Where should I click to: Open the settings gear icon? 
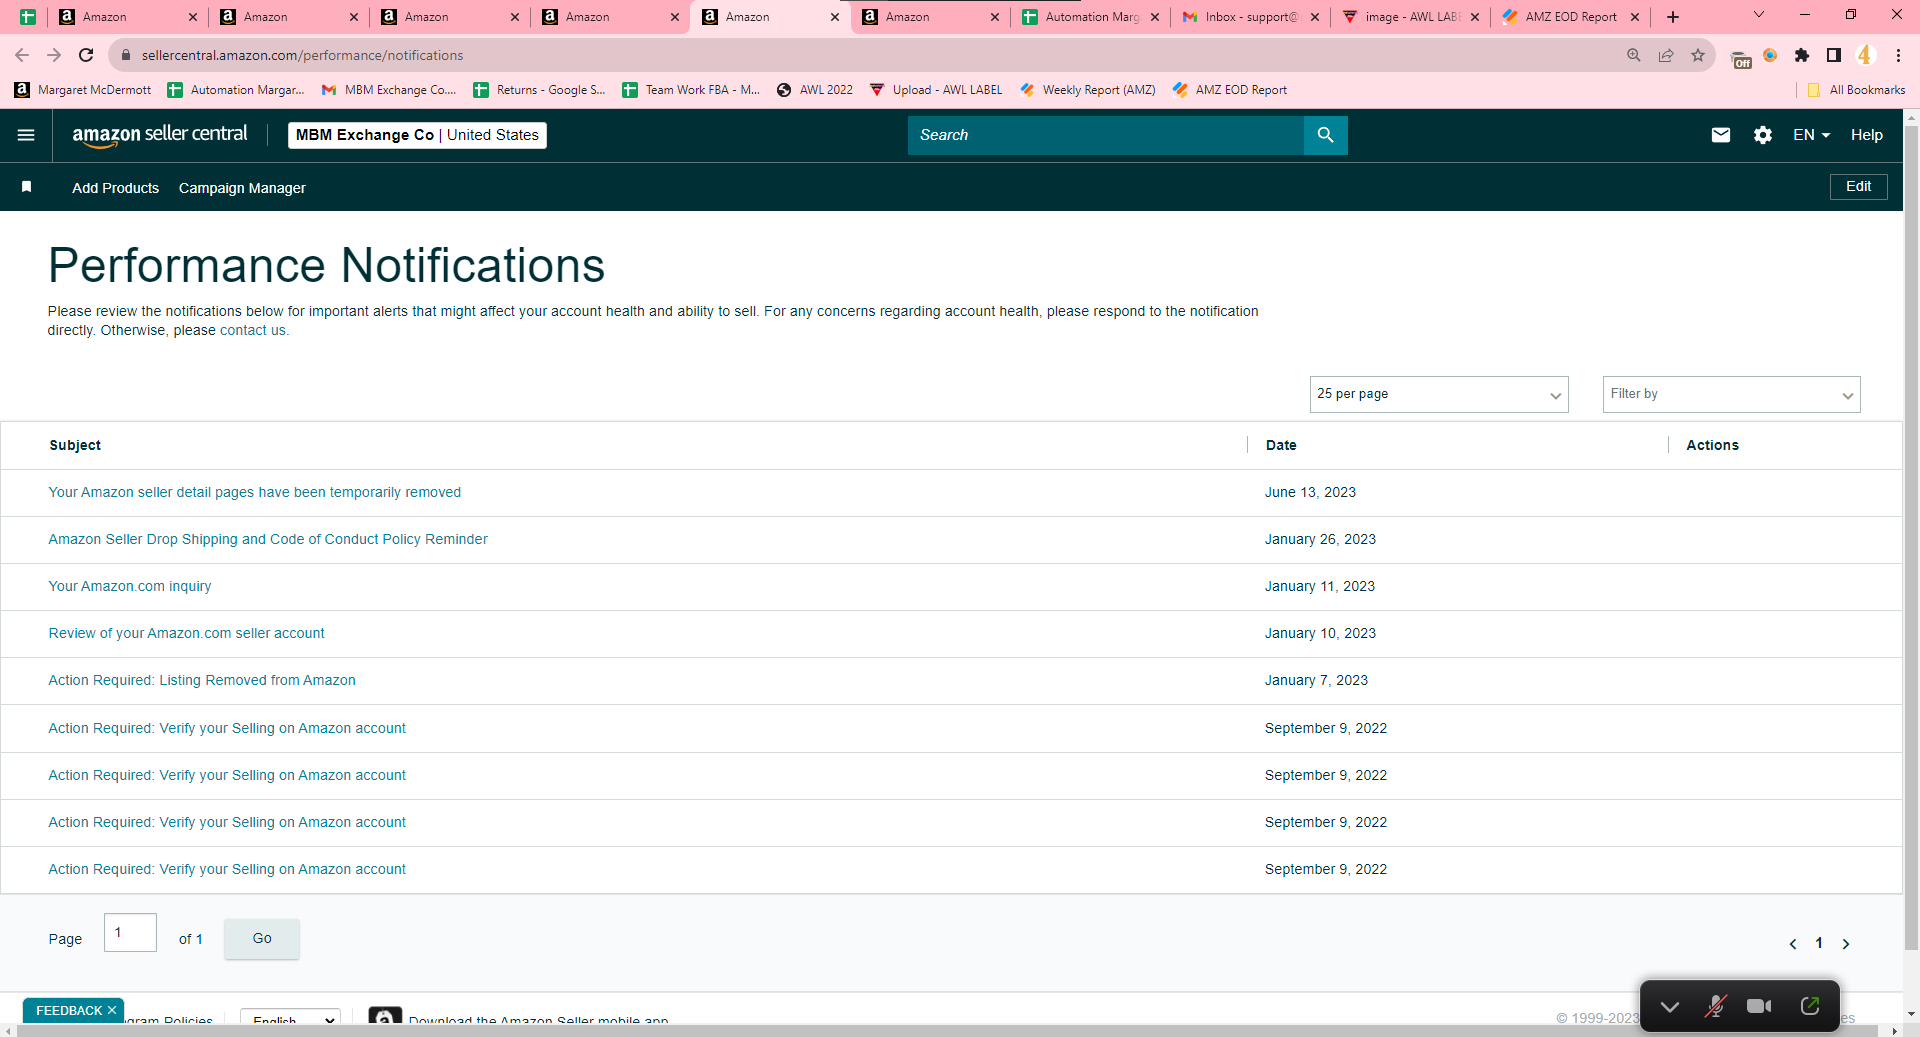click(x=1763, y=135)
